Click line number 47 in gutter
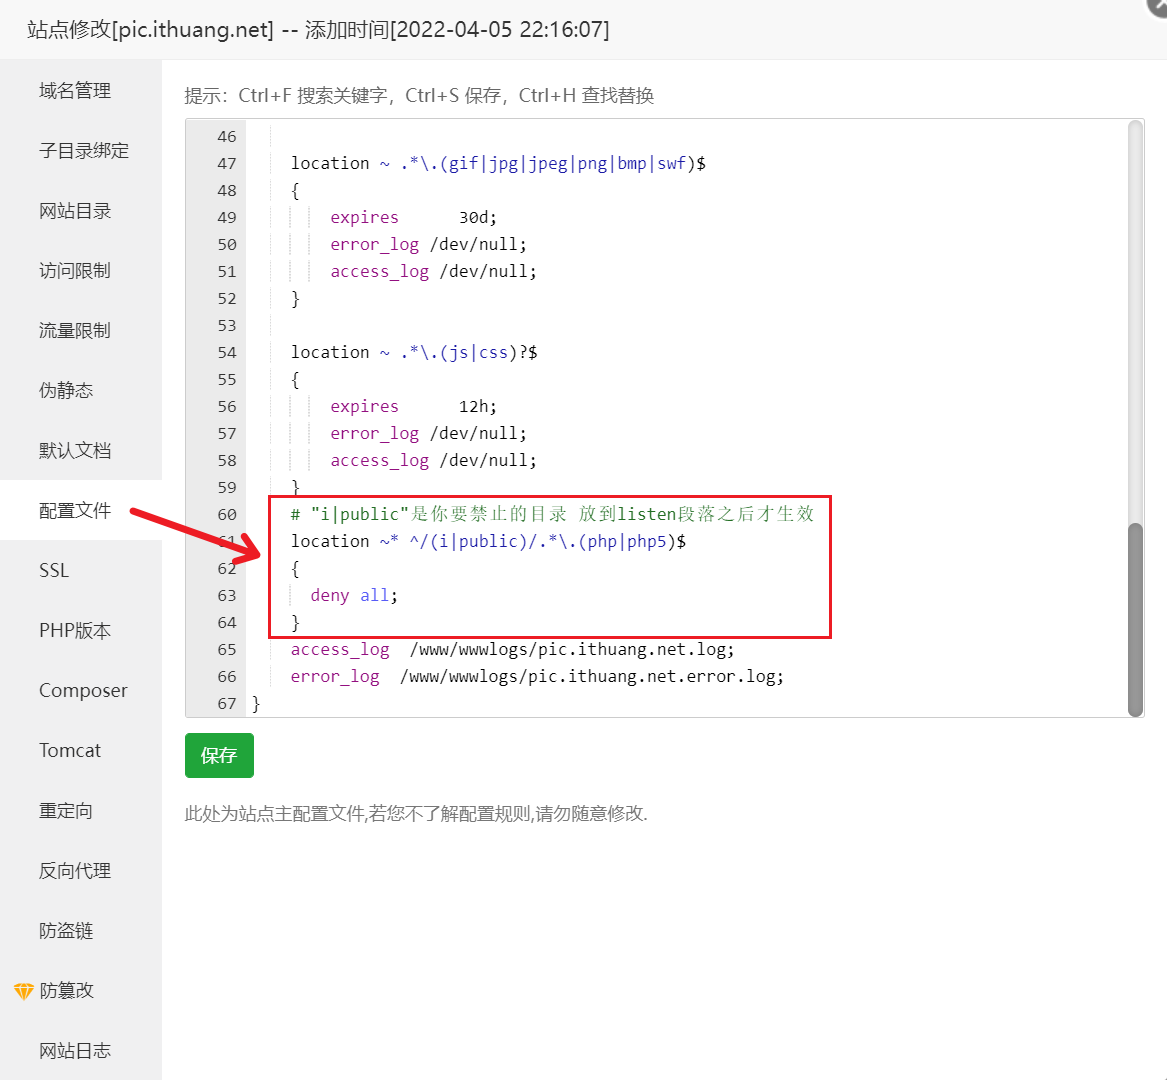 [227, 164]
